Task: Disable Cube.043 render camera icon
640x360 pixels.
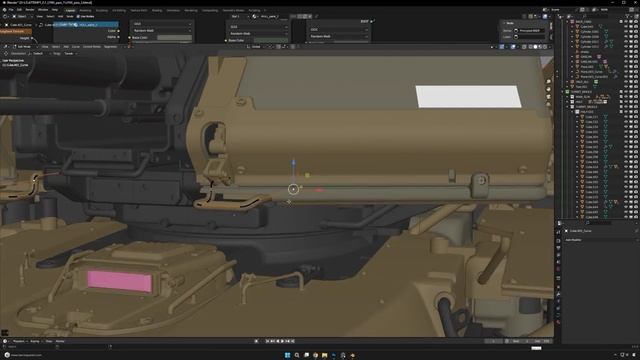Action: (636, 27)
